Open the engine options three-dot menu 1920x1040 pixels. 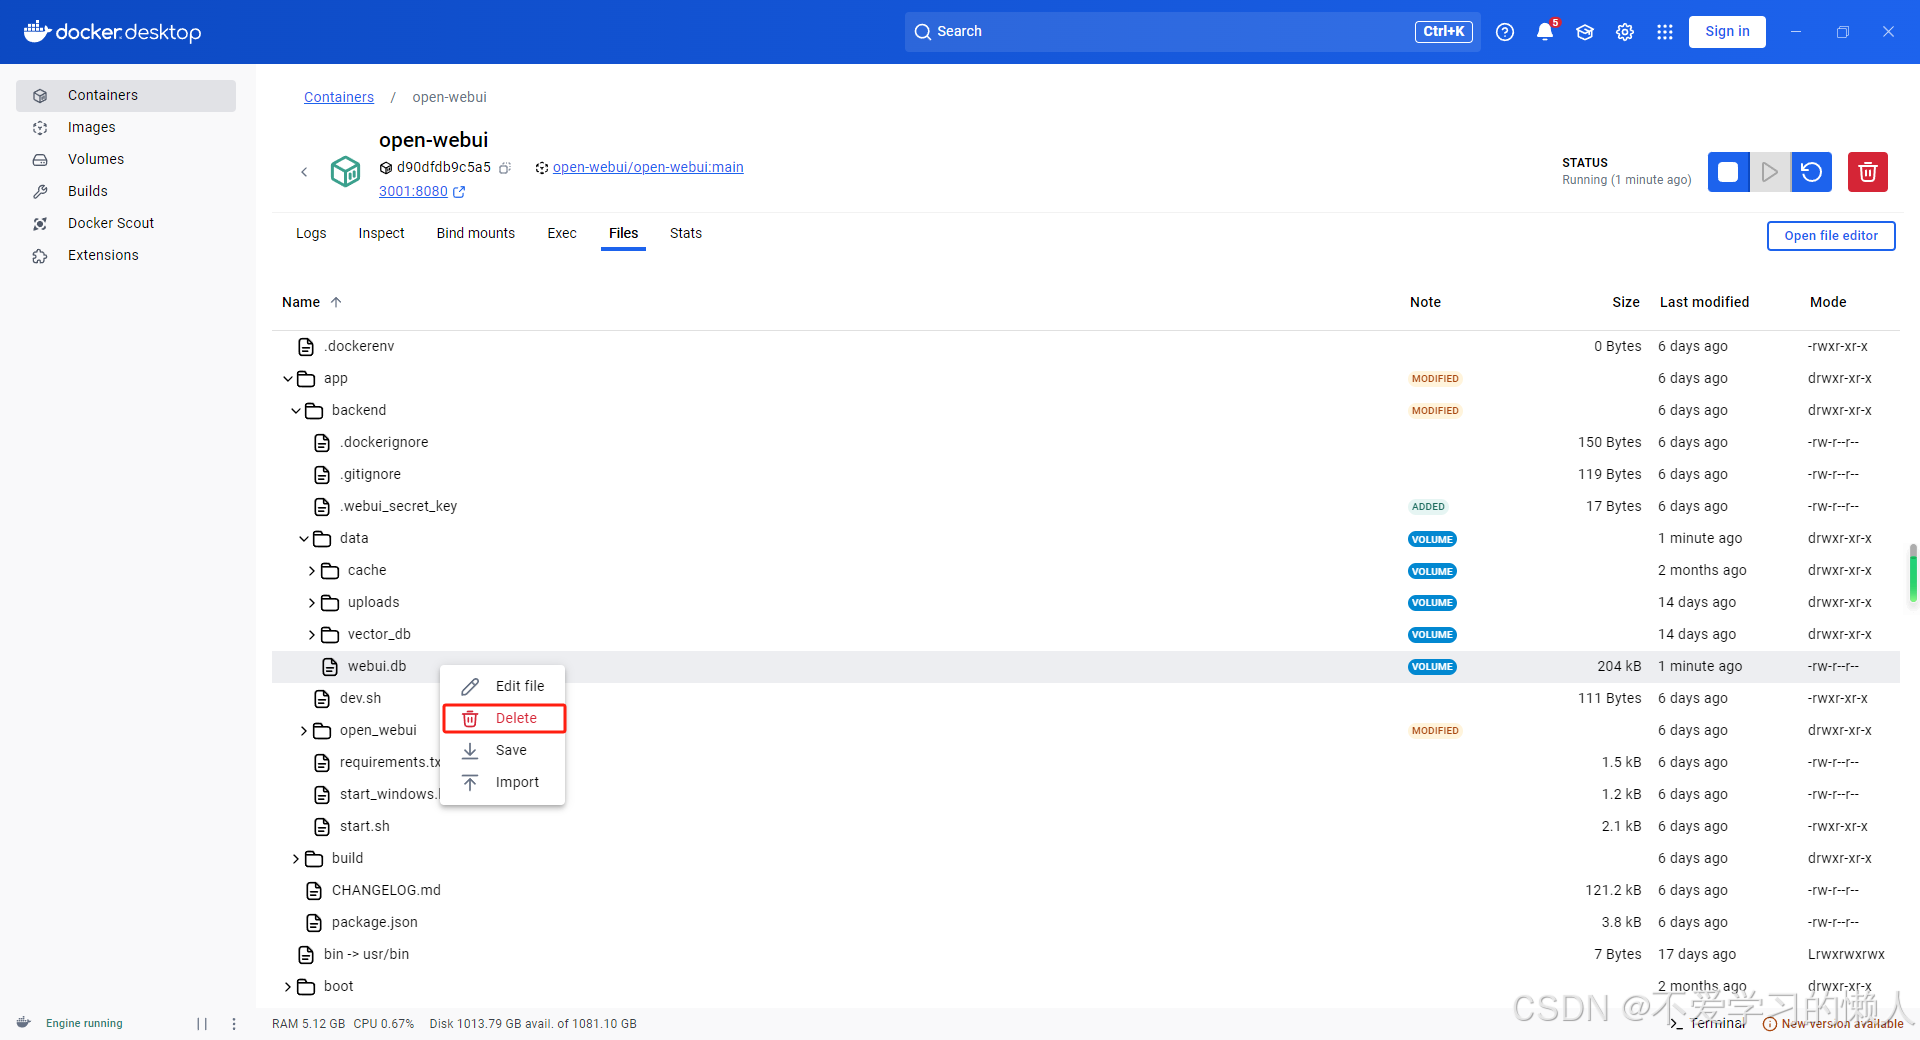point(234,1023)
